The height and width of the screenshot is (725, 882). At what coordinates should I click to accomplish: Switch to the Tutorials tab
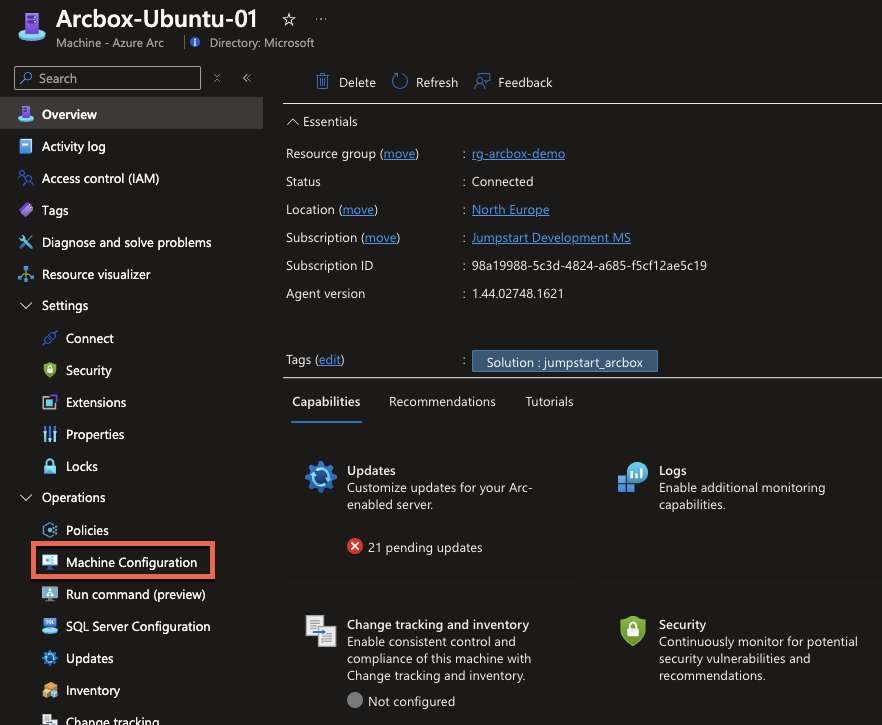click(549, 402)
